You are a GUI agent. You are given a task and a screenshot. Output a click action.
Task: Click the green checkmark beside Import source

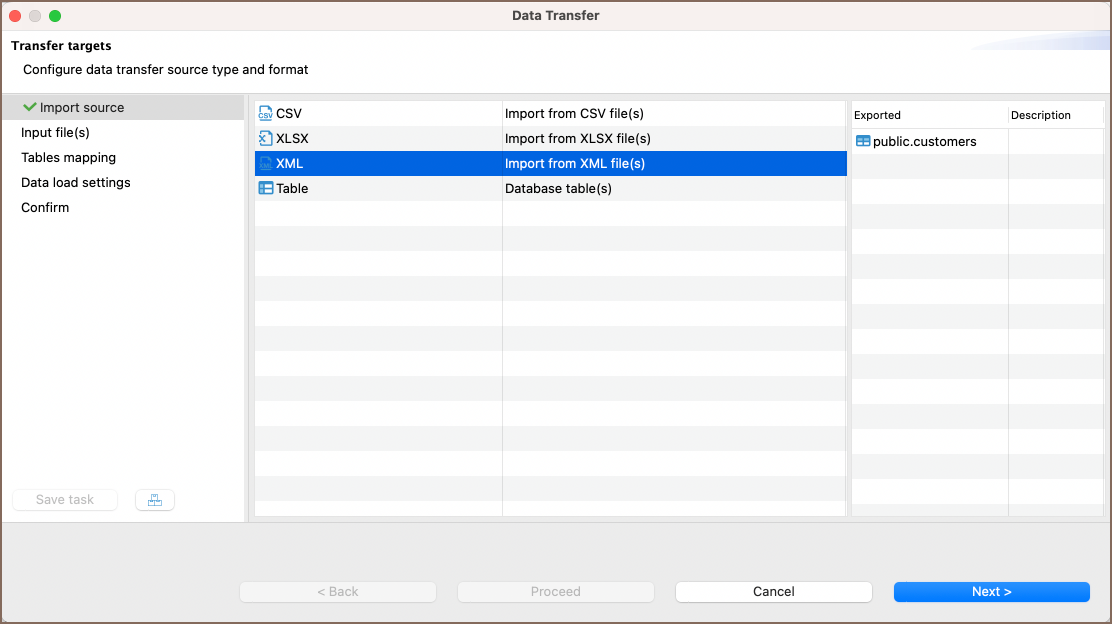point(29,107)
